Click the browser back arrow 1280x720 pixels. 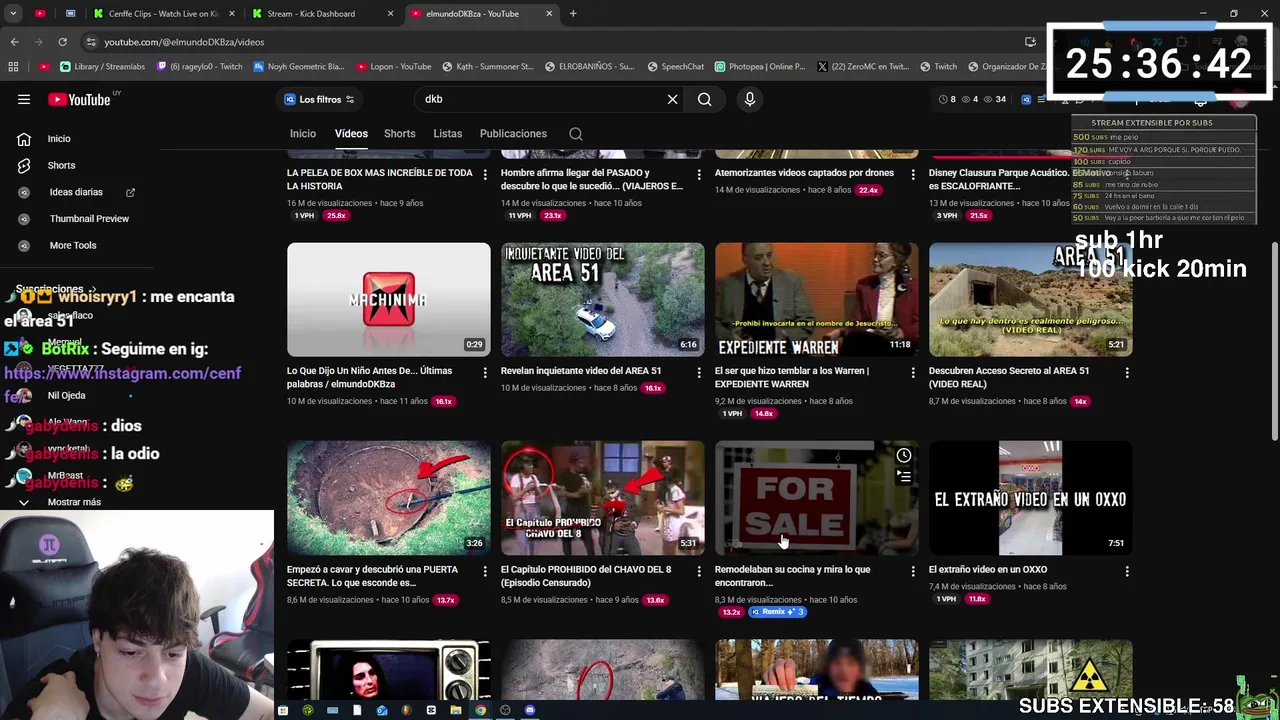[x=15, y=42]
